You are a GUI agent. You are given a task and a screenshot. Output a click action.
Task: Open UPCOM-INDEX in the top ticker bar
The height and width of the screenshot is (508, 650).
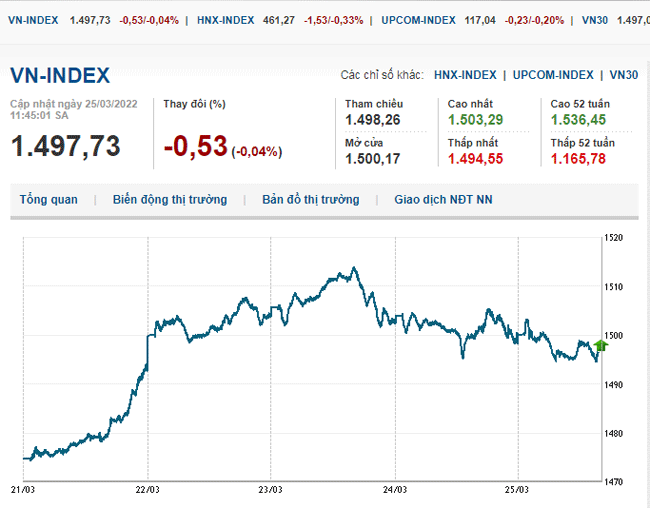(419, 20)
